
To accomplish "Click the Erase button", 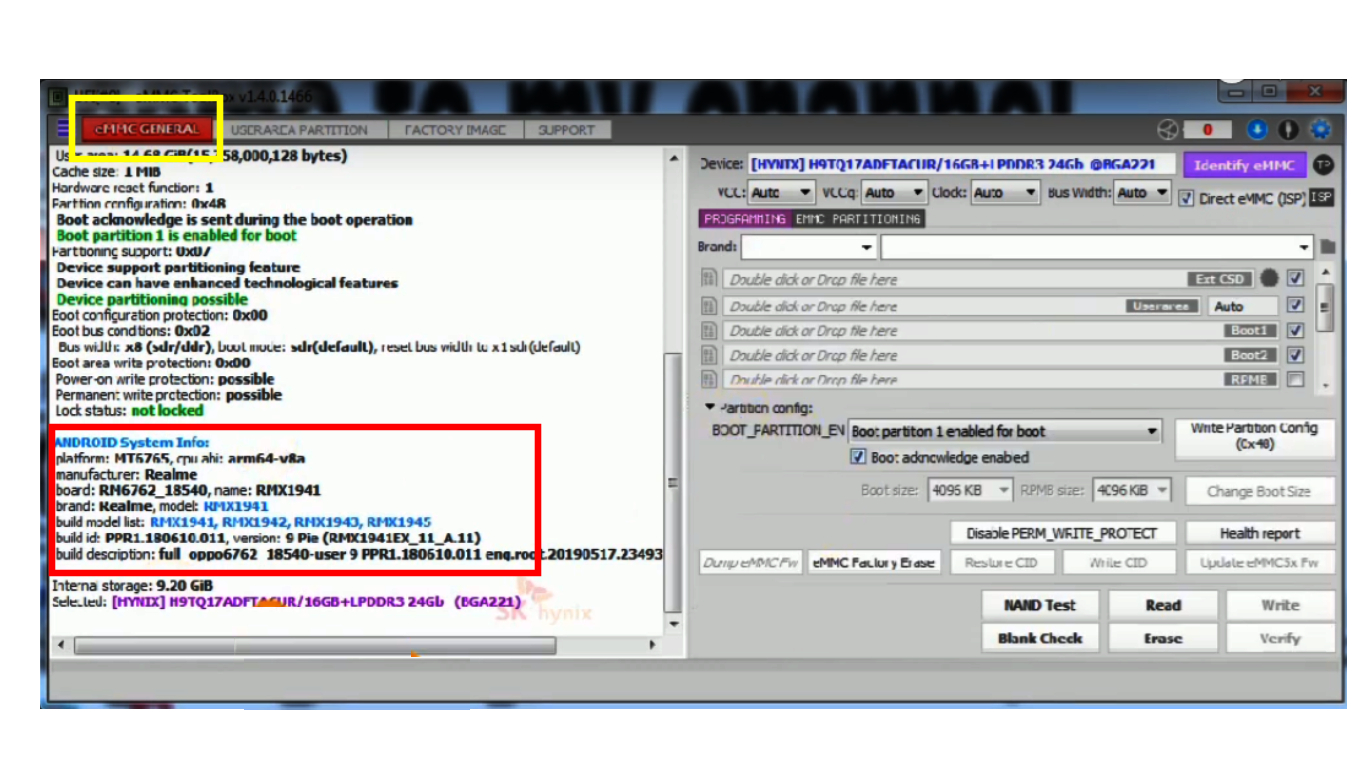I will (1163, 638).
